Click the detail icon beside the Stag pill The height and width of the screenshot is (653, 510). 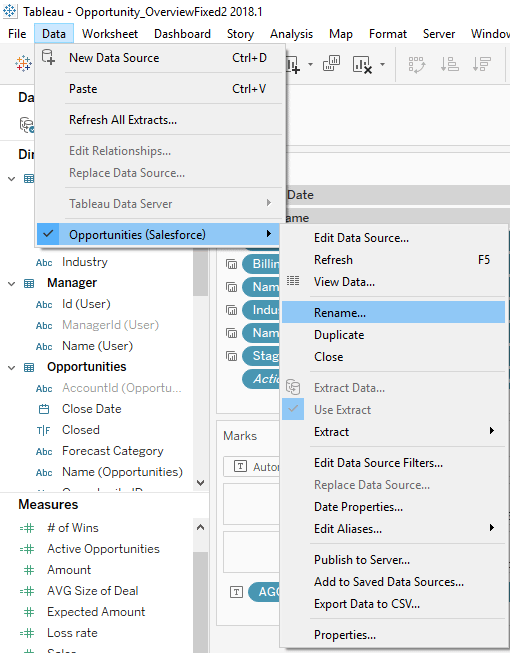click(x=231, y=356)
